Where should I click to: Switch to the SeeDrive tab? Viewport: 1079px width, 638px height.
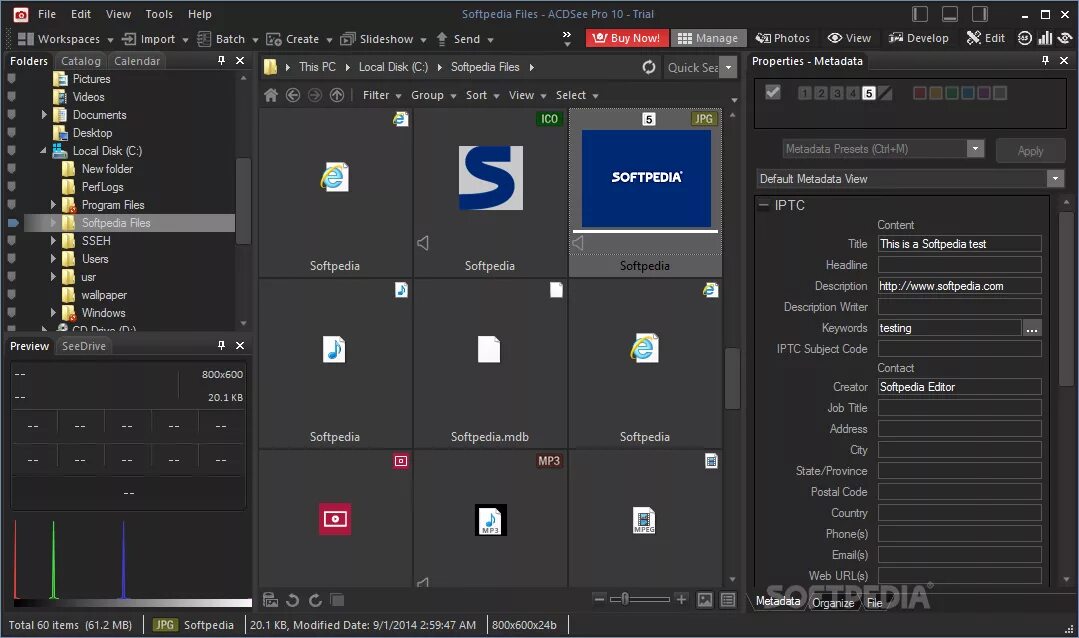tap(84, 345)
